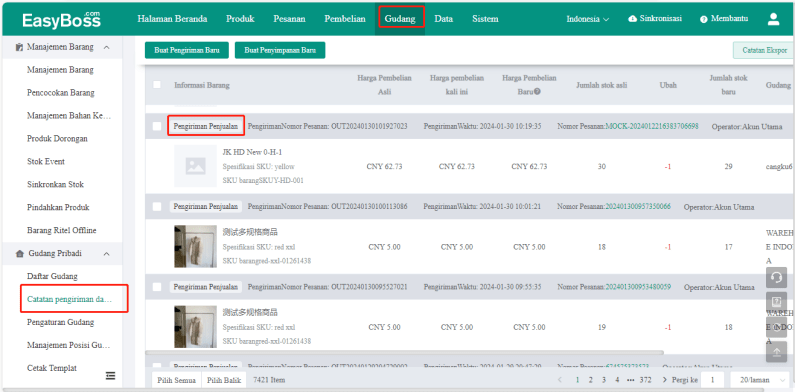The width and height of the screenshot is (796, 392).
Task: Click the floating help guide icon
Action: click(776, 302)
